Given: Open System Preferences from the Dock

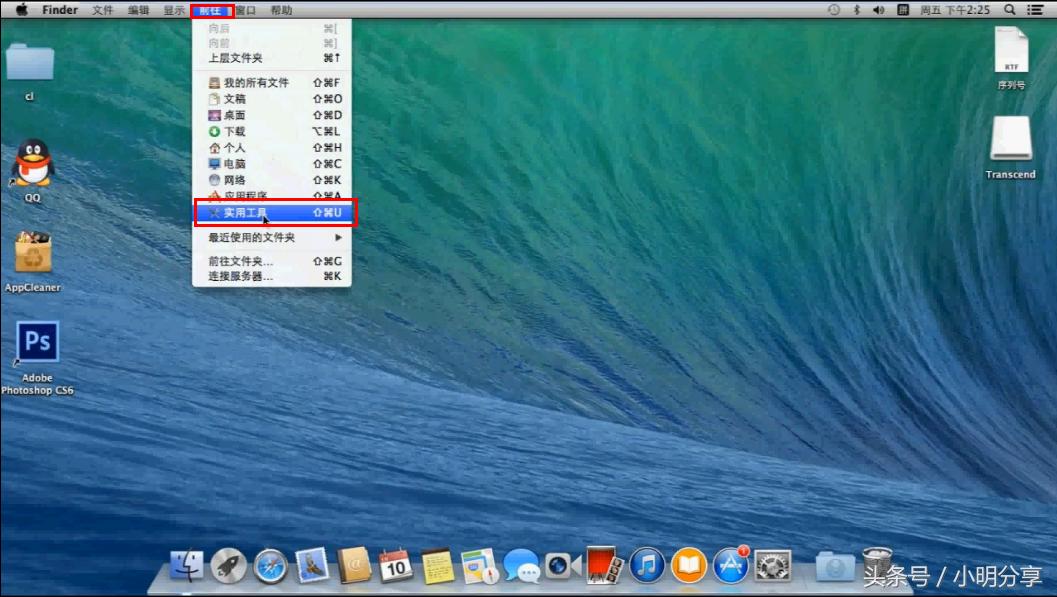Looking at the screenshot, I should [x=771, y=566].
